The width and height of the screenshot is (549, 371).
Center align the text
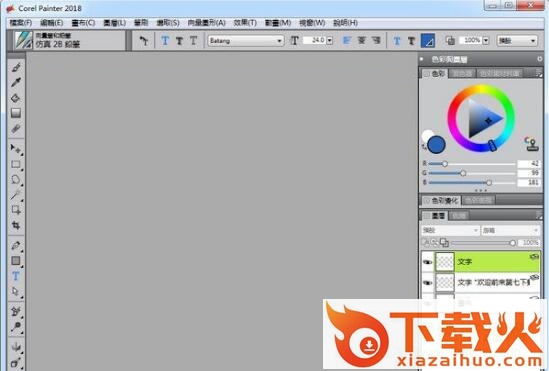coord(361,41)
